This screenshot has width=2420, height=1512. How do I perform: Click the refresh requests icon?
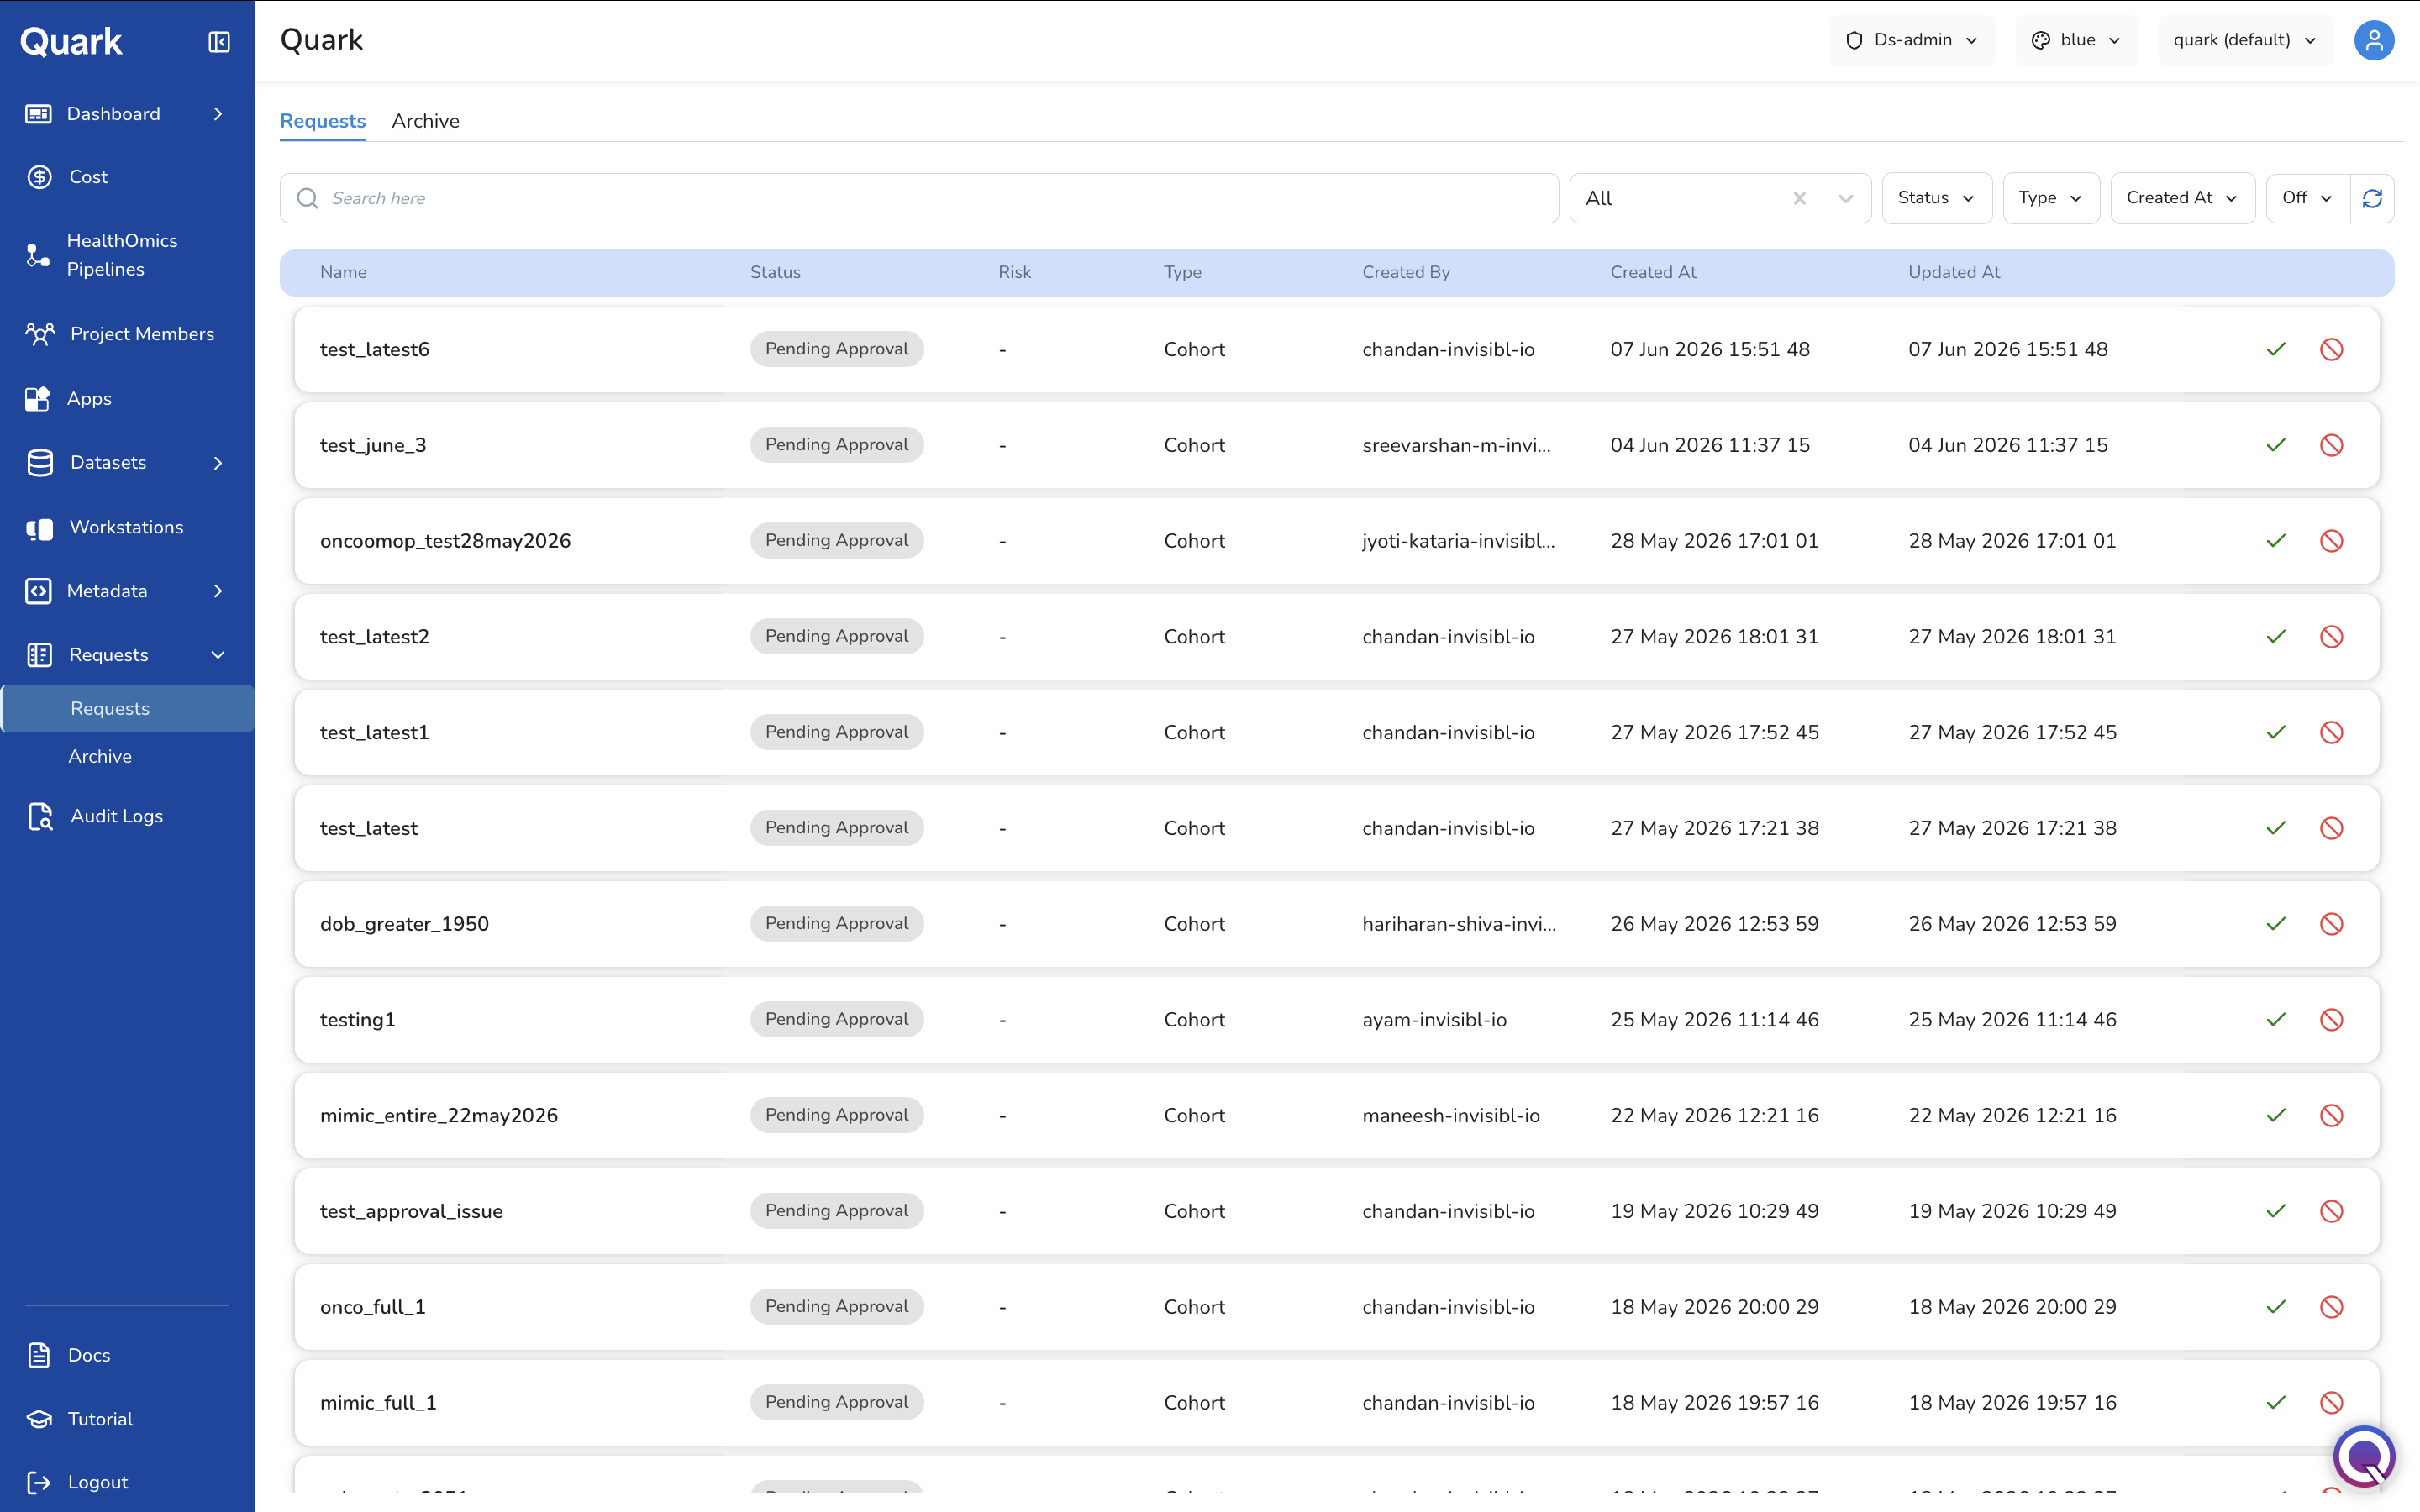pos(2372,198)
